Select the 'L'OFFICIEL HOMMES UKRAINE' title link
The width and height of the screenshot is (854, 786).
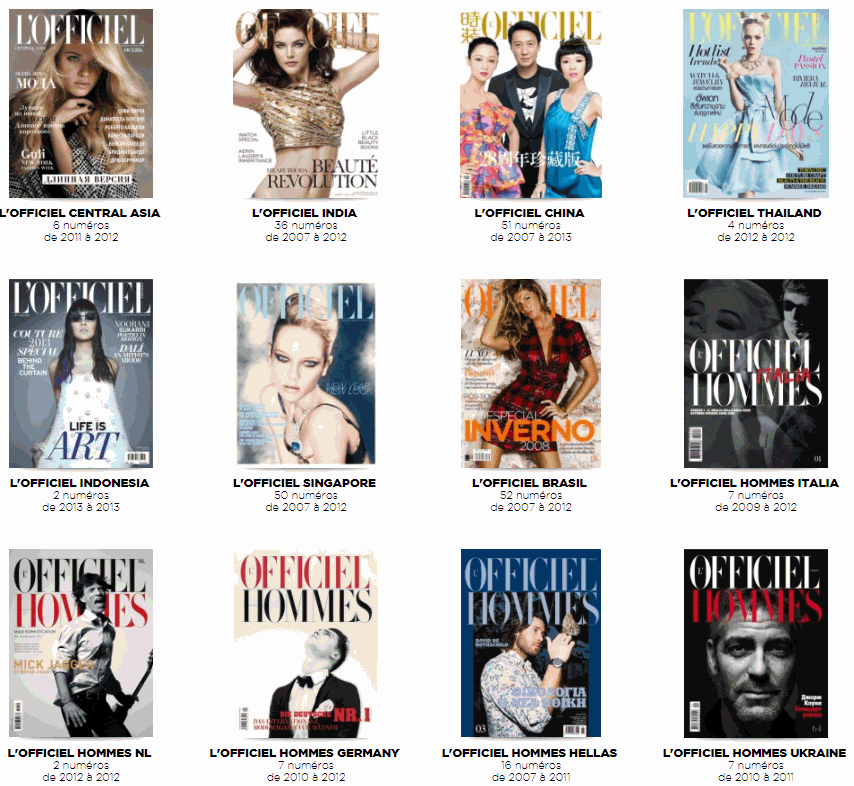[x=754, y=753]
